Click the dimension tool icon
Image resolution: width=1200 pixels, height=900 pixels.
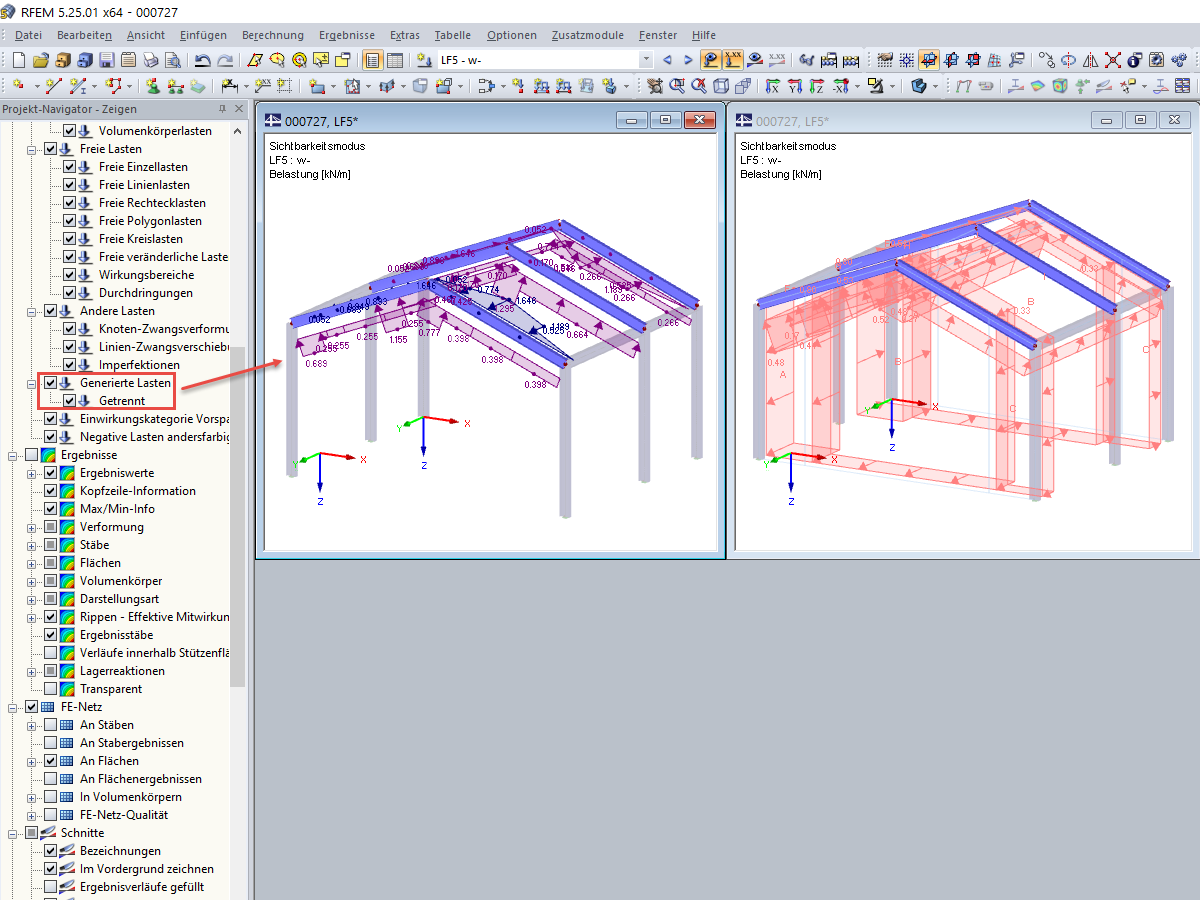coord(228,86)
